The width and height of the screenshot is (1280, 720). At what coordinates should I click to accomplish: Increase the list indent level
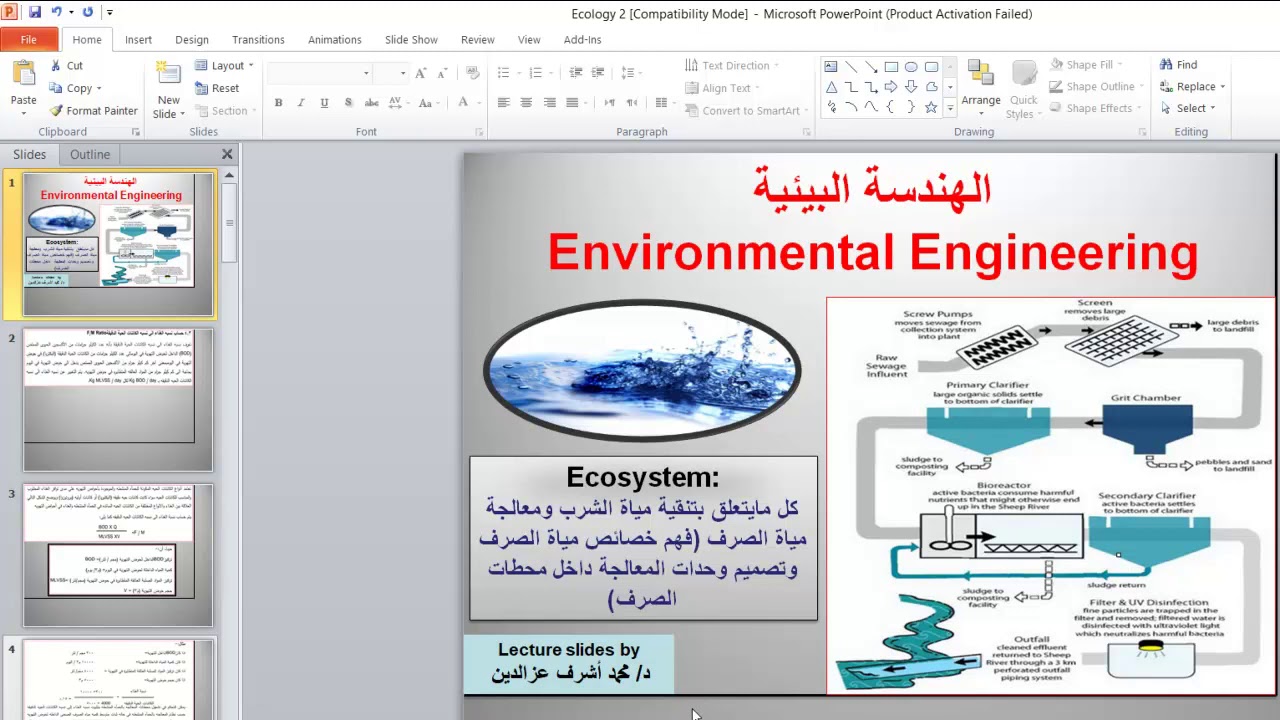pyautogui.click(x=599, y=73)
